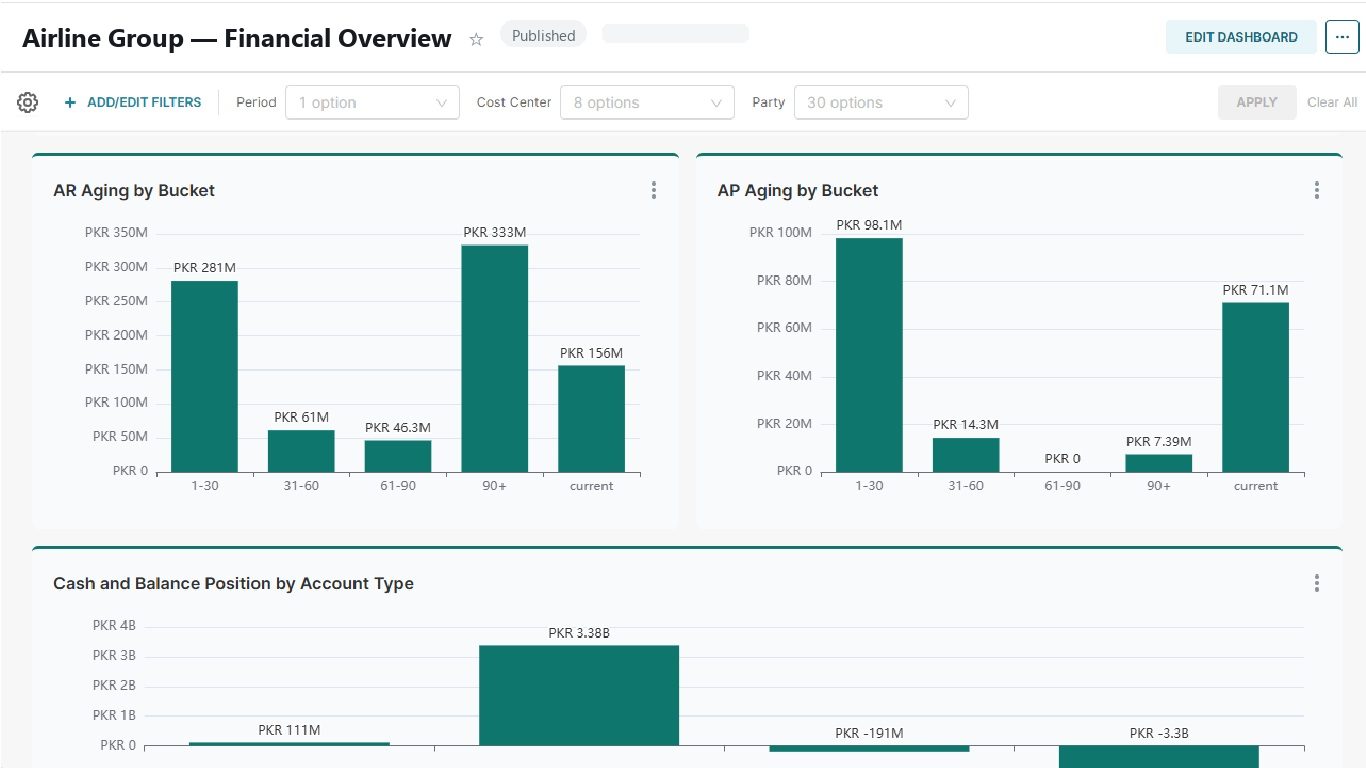Image resolution: width=1366 pixels, height=768 pixels.
Task: Click the PKR 7.39M label in AP Aging
Action: [1158, 441]
